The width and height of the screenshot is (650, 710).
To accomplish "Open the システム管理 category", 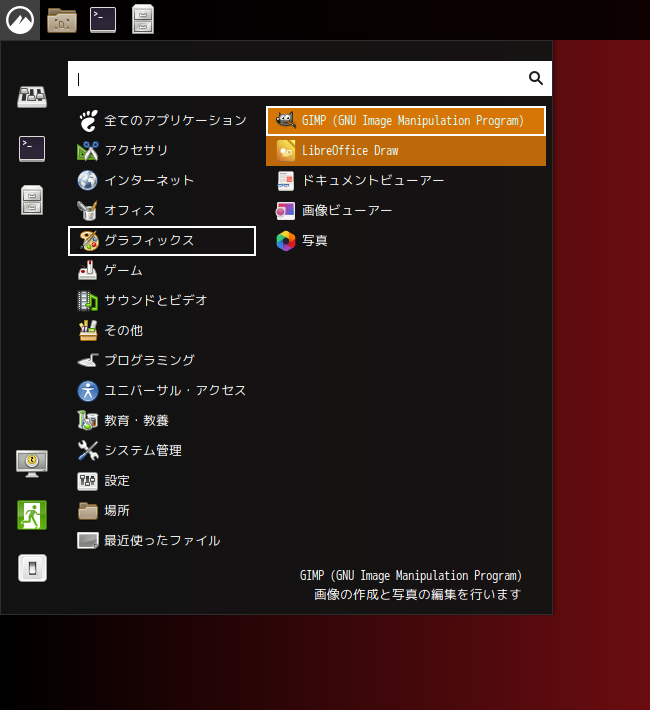I will [162, 451].
